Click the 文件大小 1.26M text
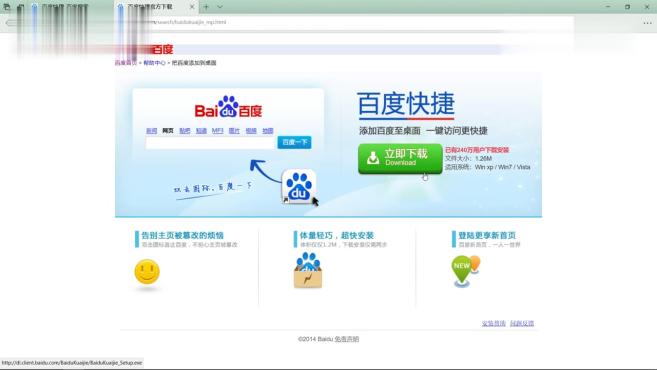This screenshot has height=370, width=657. click(x=468, y=158)
